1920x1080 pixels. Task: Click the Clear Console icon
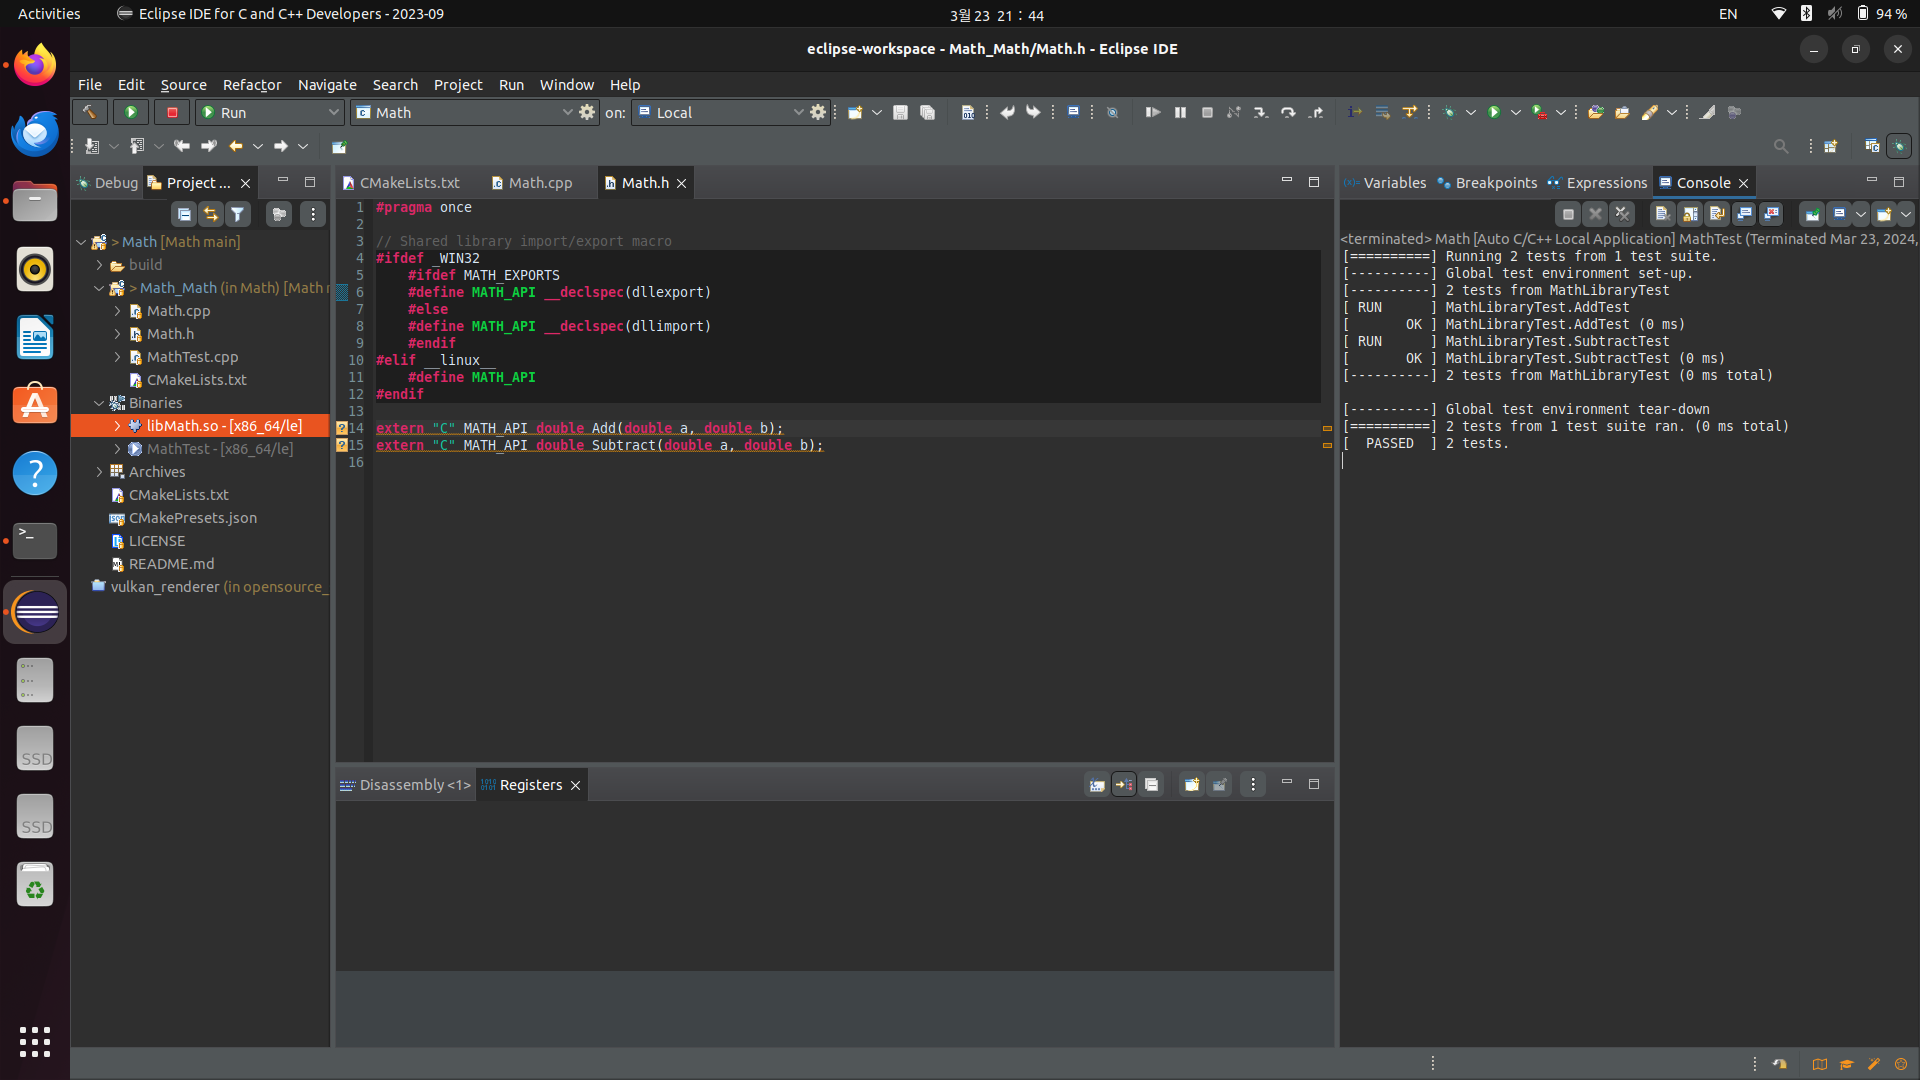pyautogui.click(x=1662, y=214)
